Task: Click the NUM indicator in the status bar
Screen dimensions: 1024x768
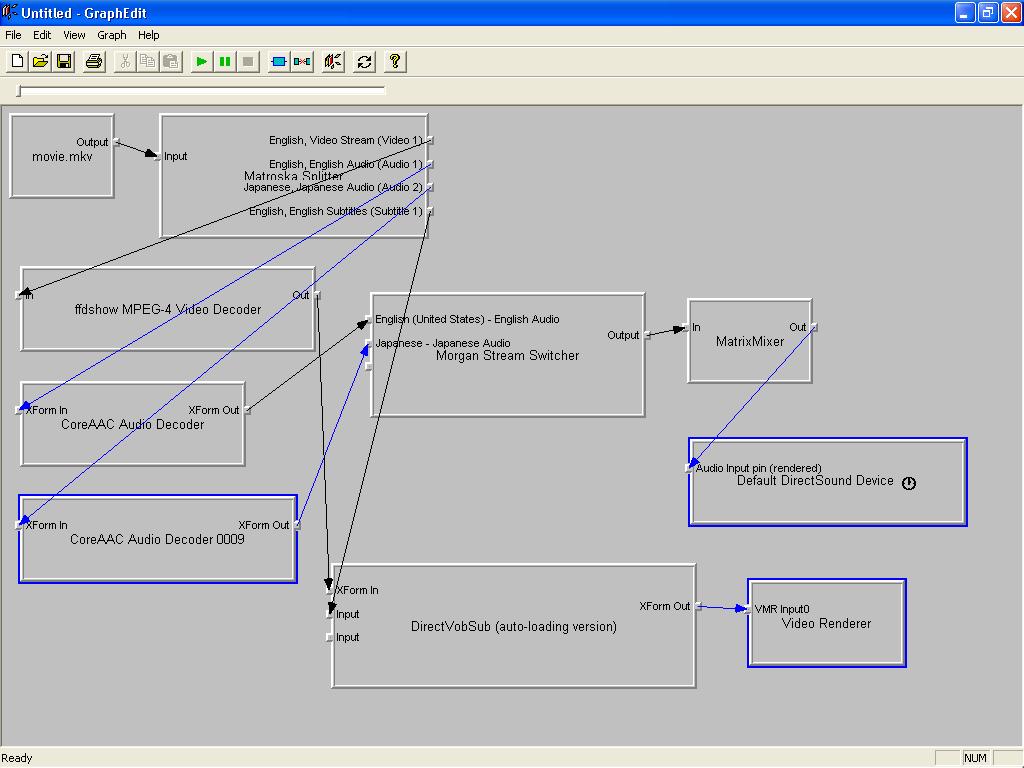Action: point(975,758)
